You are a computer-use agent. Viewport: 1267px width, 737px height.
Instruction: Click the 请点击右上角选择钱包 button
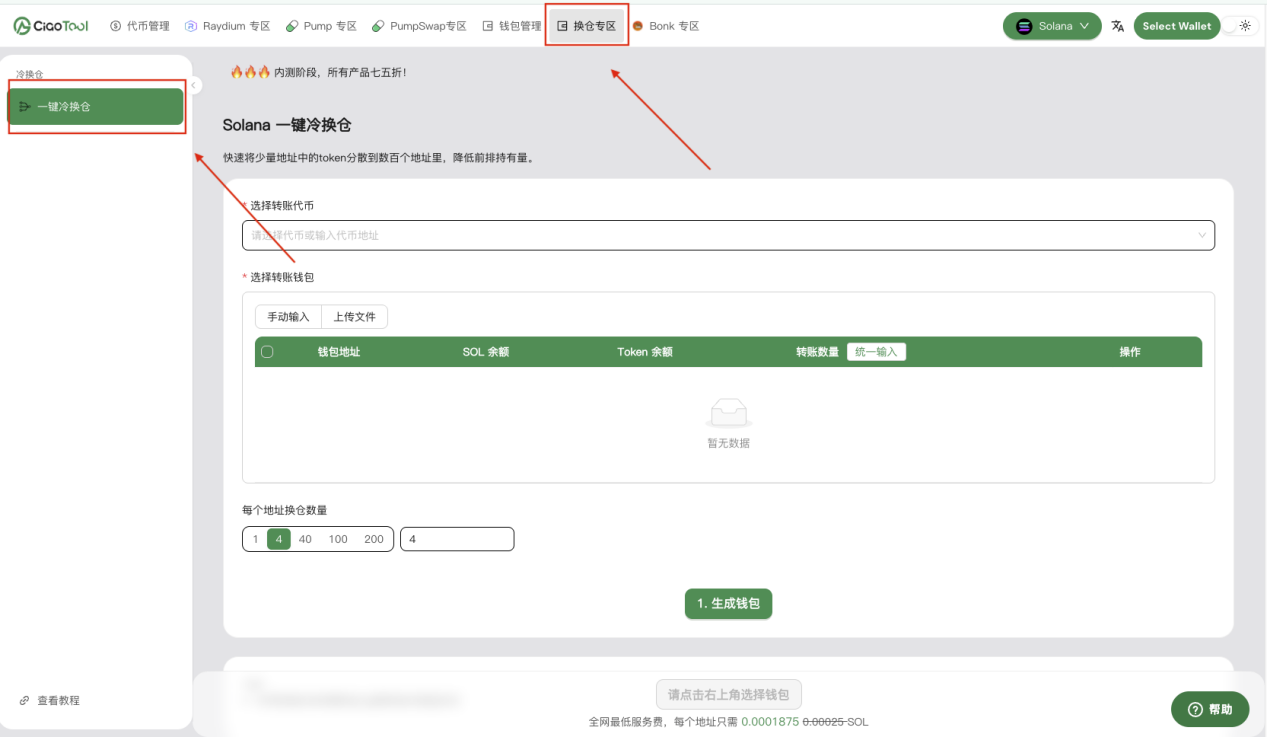(728, 694)
